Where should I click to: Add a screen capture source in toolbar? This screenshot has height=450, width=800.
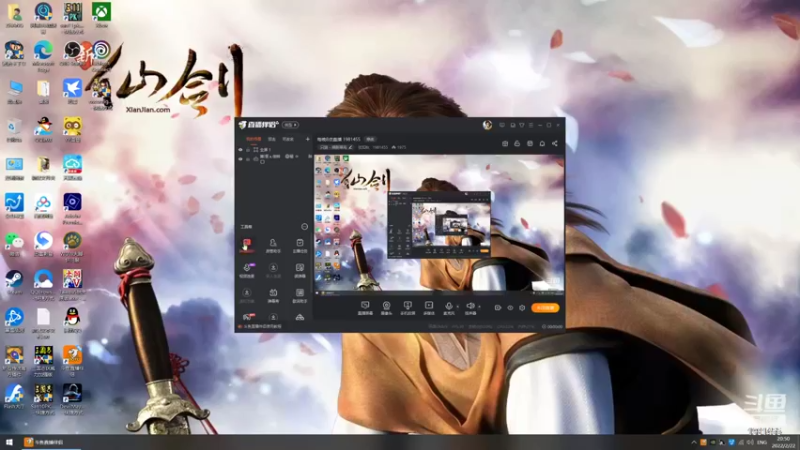(x=365, y=307)
